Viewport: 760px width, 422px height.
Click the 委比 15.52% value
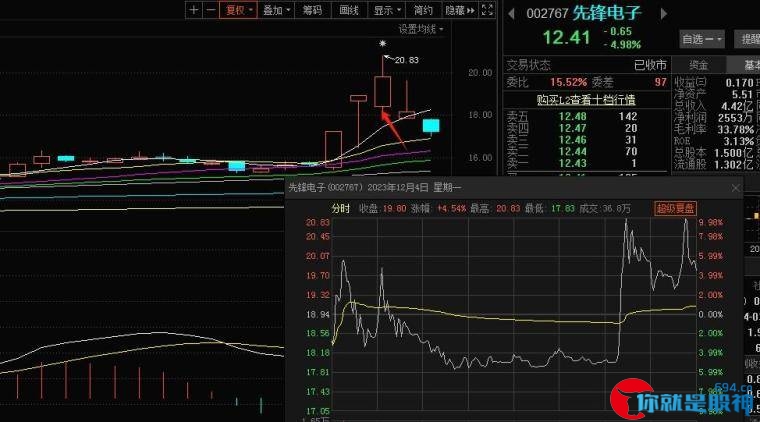[x=568, y=82]
